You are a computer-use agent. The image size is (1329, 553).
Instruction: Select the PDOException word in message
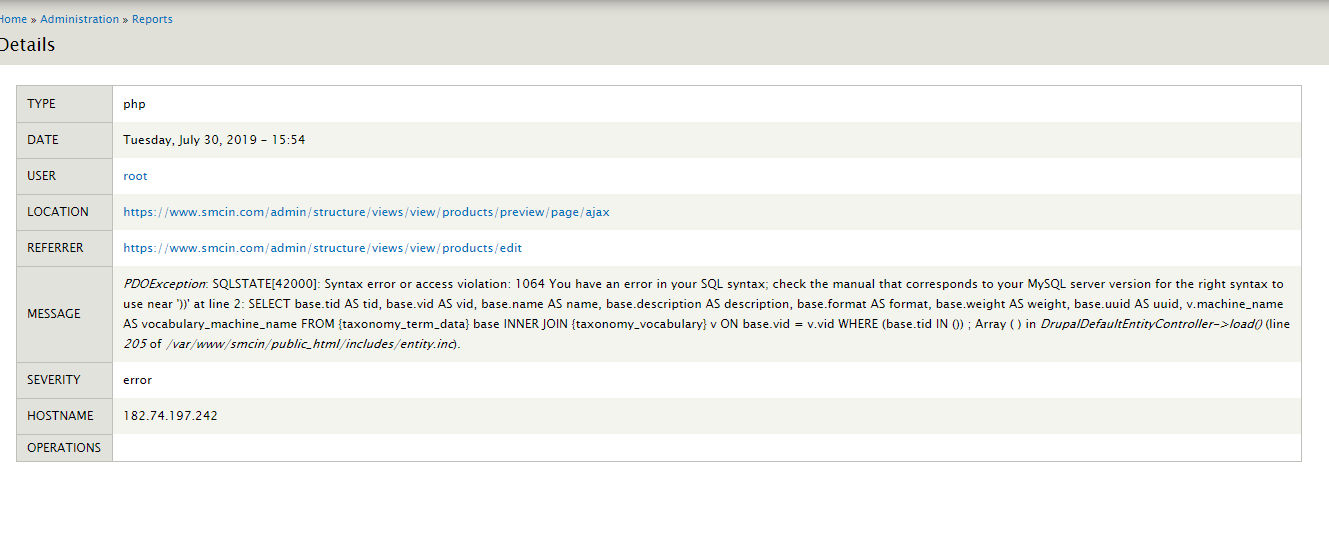164,284
